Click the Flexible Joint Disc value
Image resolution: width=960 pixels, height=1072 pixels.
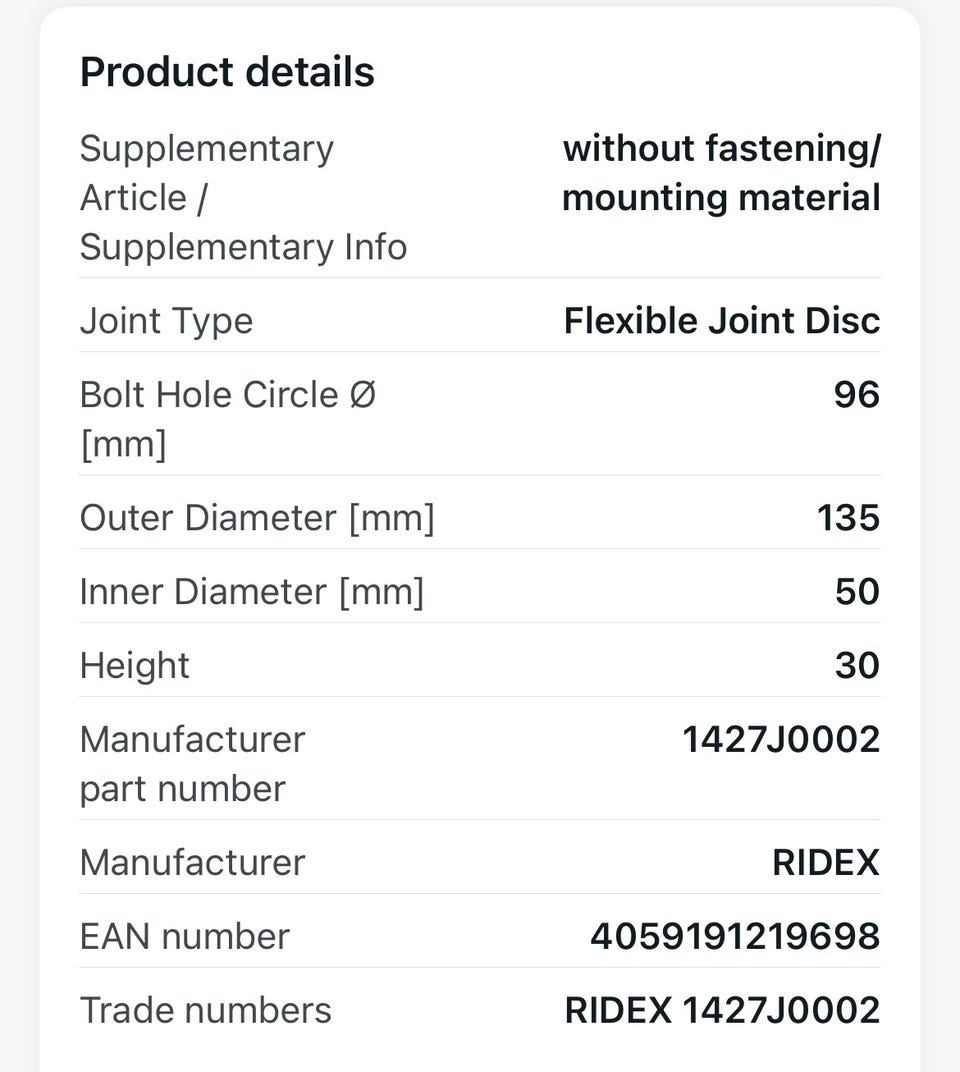pos(722,320)
